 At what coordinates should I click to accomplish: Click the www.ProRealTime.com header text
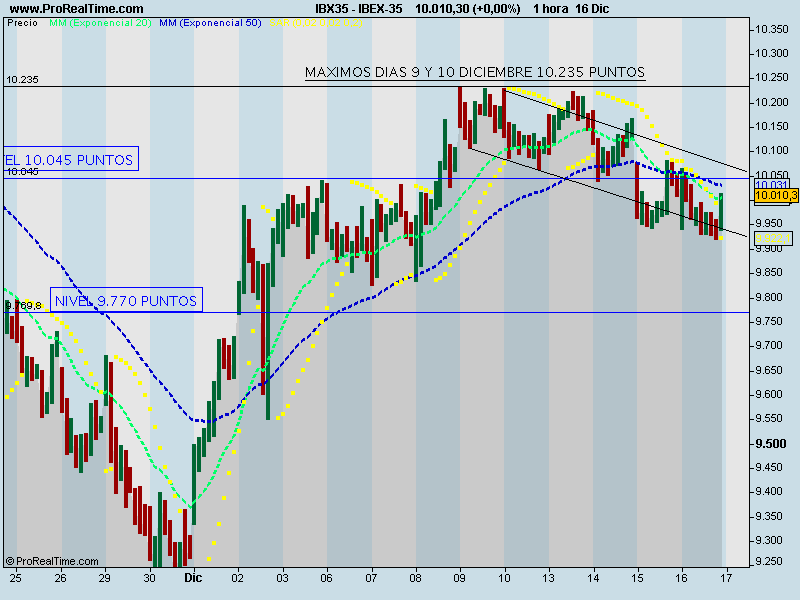77,9
